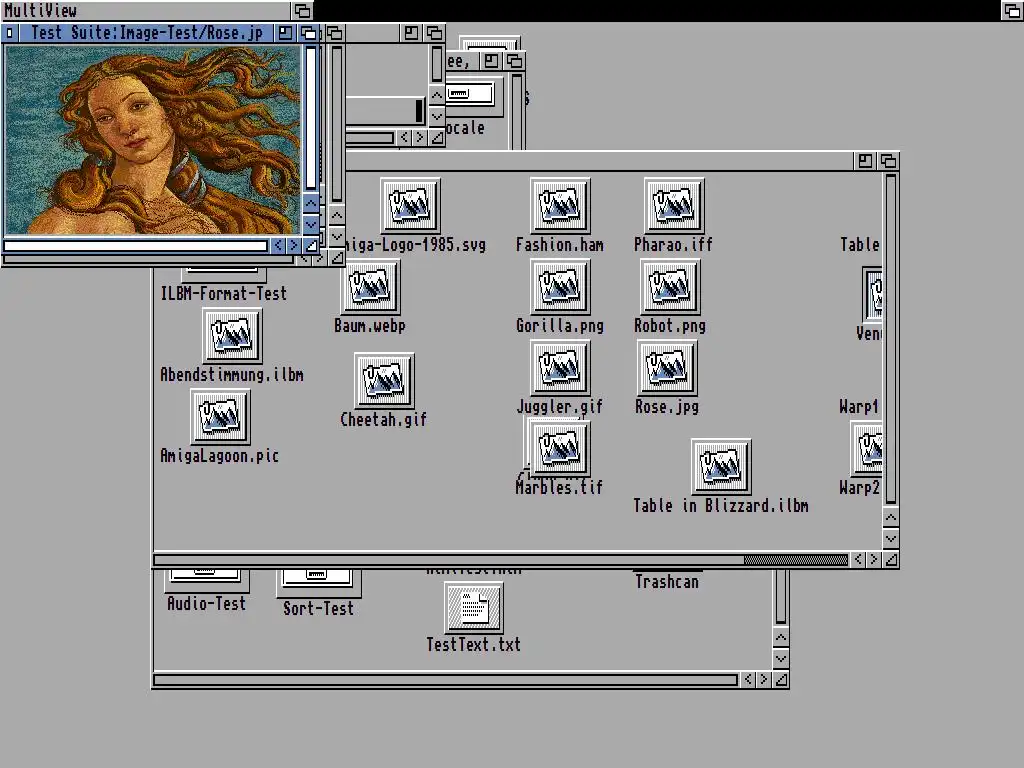Click the Rose.jp MultiView window title bar
This screenshot has width=1024, height=768.
tap(148, 33)
